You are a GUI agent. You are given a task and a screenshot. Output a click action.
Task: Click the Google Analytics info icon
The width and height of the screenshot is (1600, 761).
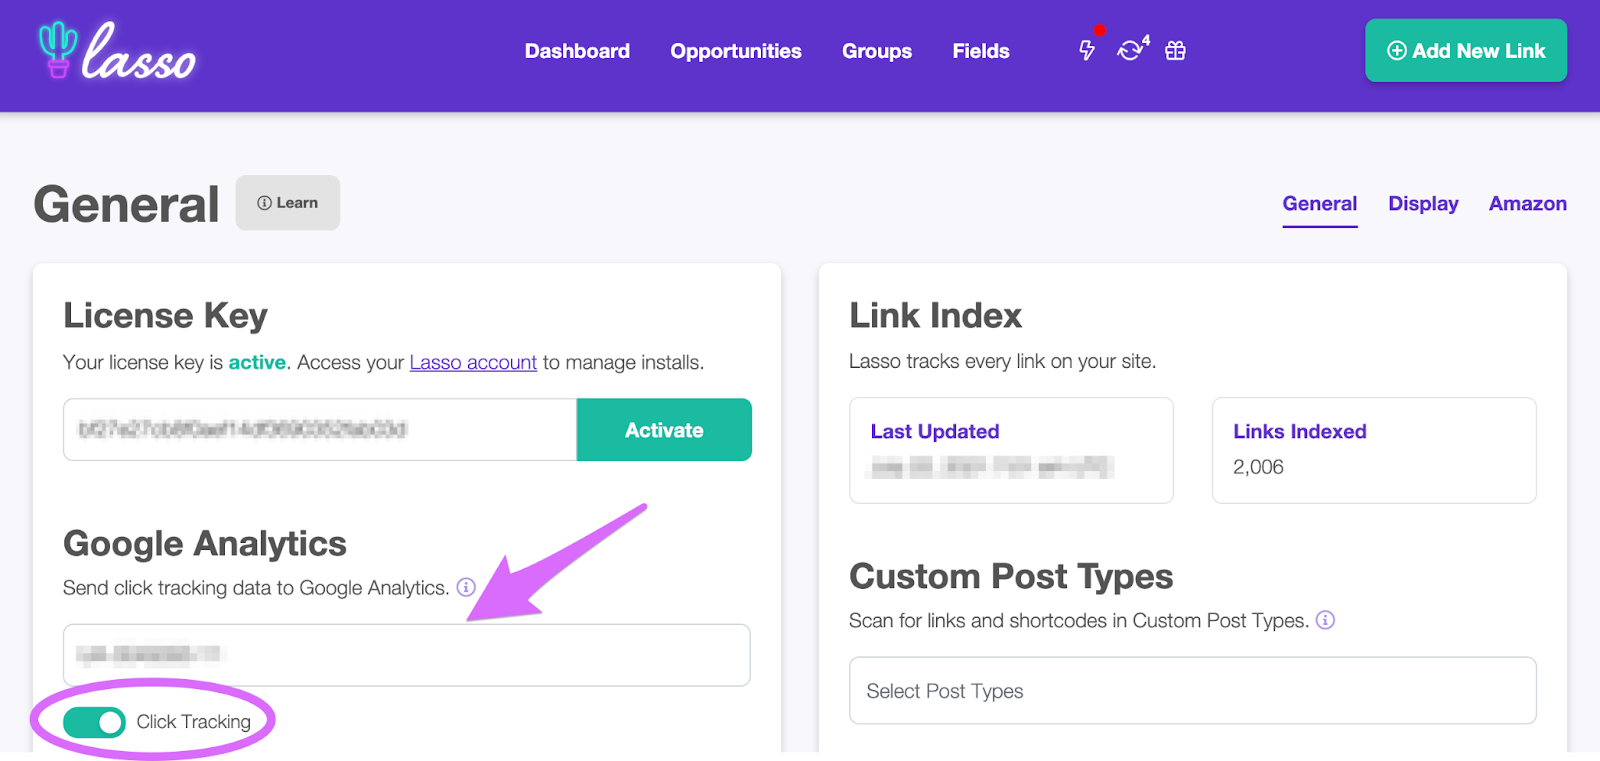click(466, 587)
